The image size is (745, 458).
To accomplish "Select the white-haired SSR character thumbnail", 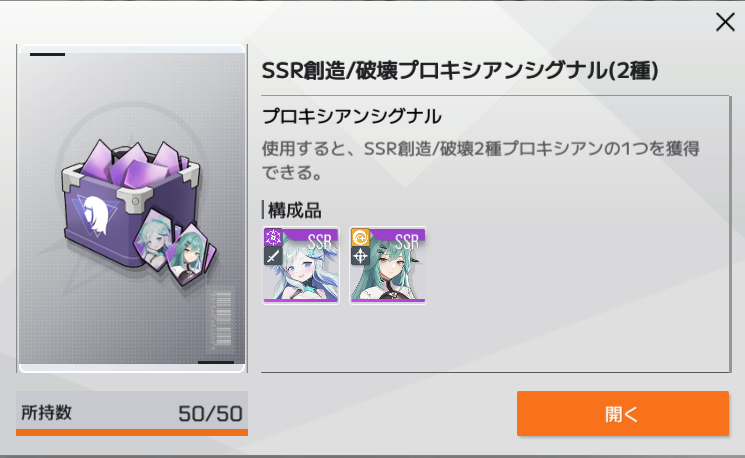I will 301,265.
